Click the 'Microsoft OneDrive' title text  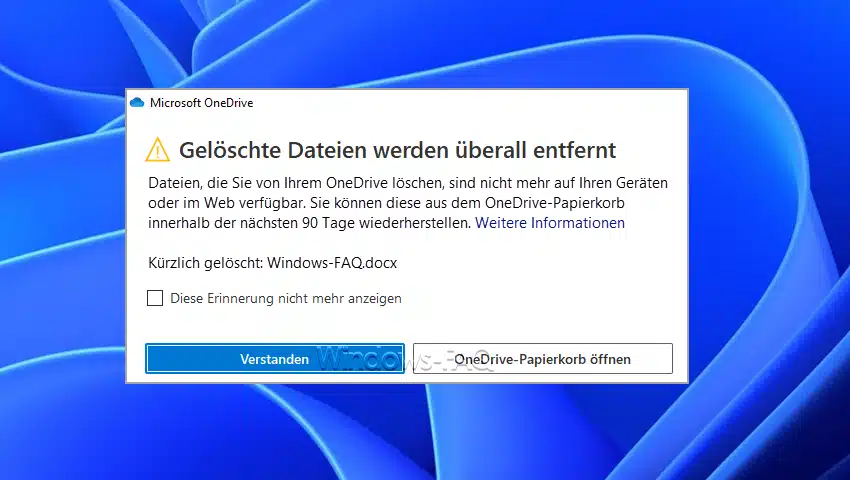click(202, 103)
